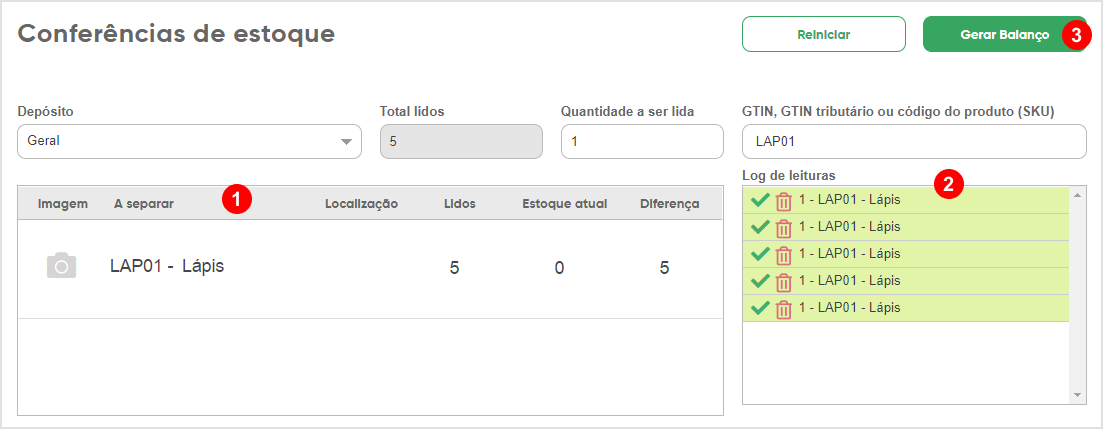Viewport: 1103px width, 429px height.
Task: Focus the Quantidade a ser lida field
Action: point(642,141)
